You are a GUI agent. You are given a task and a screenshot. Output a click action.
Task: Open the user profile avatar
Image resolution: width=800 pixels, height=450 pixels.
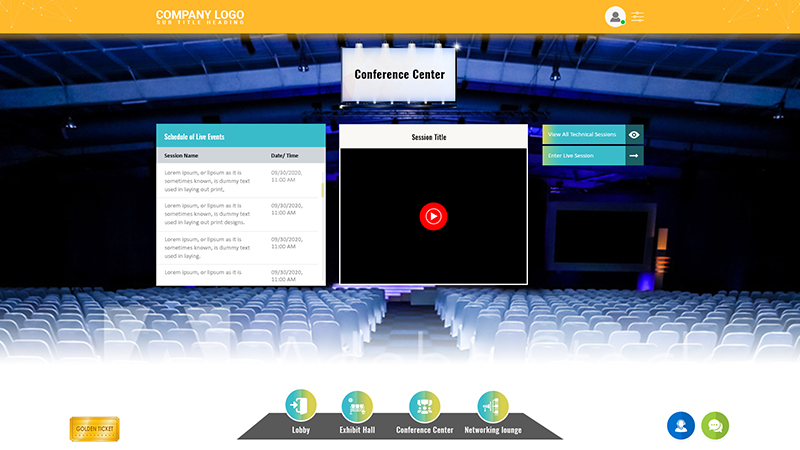coord(614,16)
